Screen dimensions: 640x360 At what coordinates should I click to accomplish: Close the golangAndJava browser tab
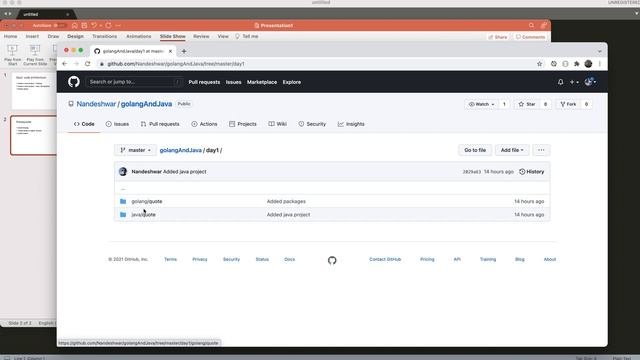coord(170,51)
